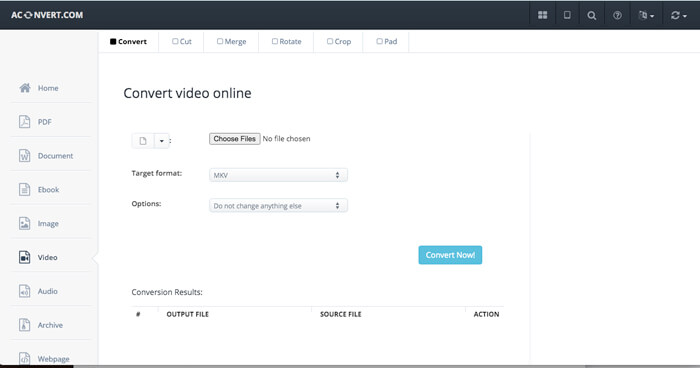Switch to the Pad tab
The width and height of the screenshot is (700, 368).
386,42
